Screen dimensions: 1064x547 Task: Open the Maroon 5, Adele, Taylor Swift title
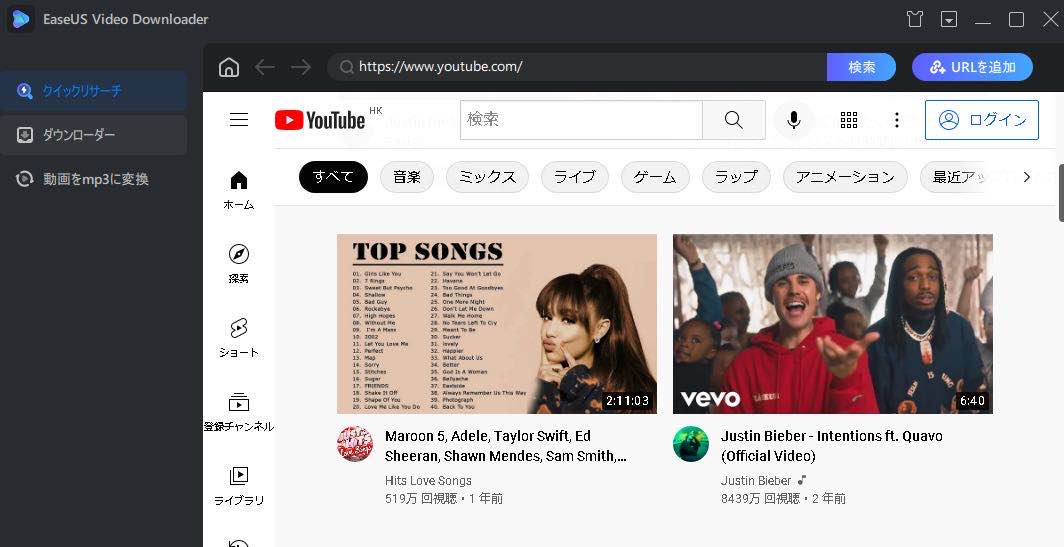[x=506, y=446]
